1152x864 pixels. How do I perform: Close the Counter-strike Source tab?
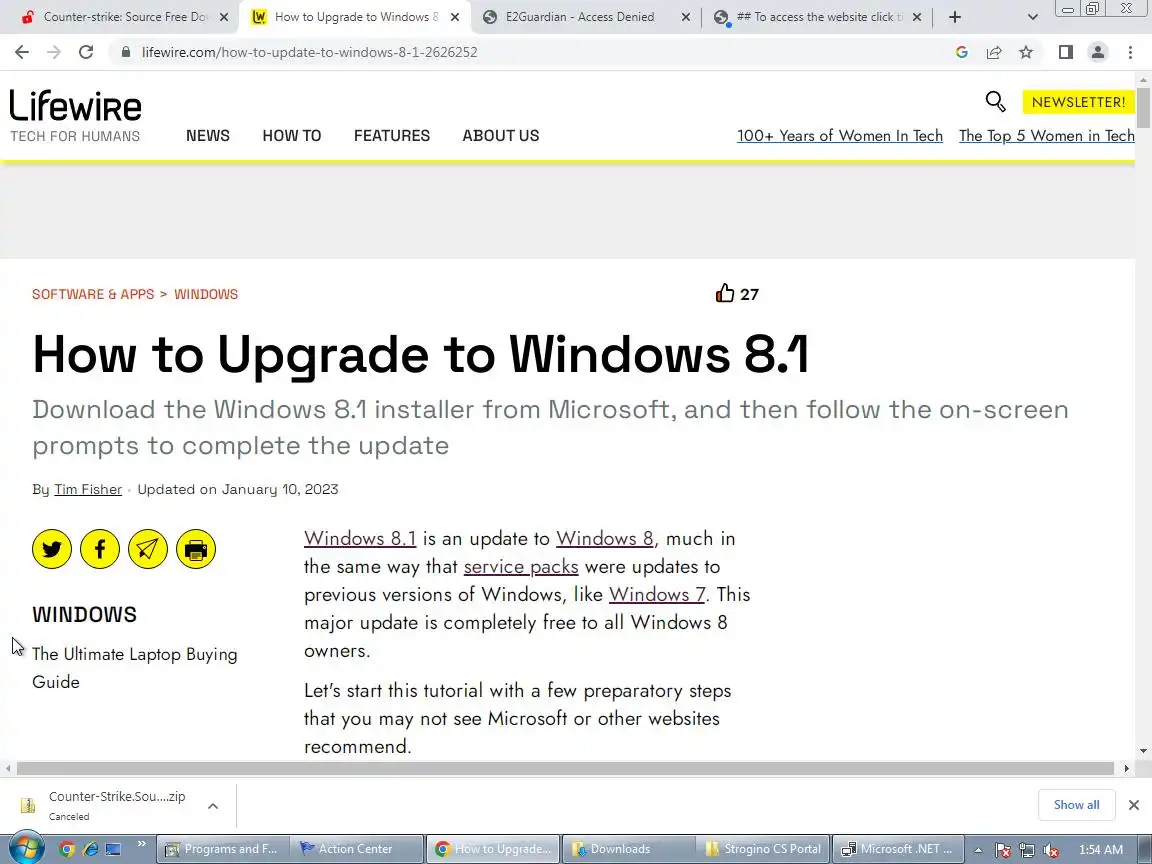pos(224,17)
